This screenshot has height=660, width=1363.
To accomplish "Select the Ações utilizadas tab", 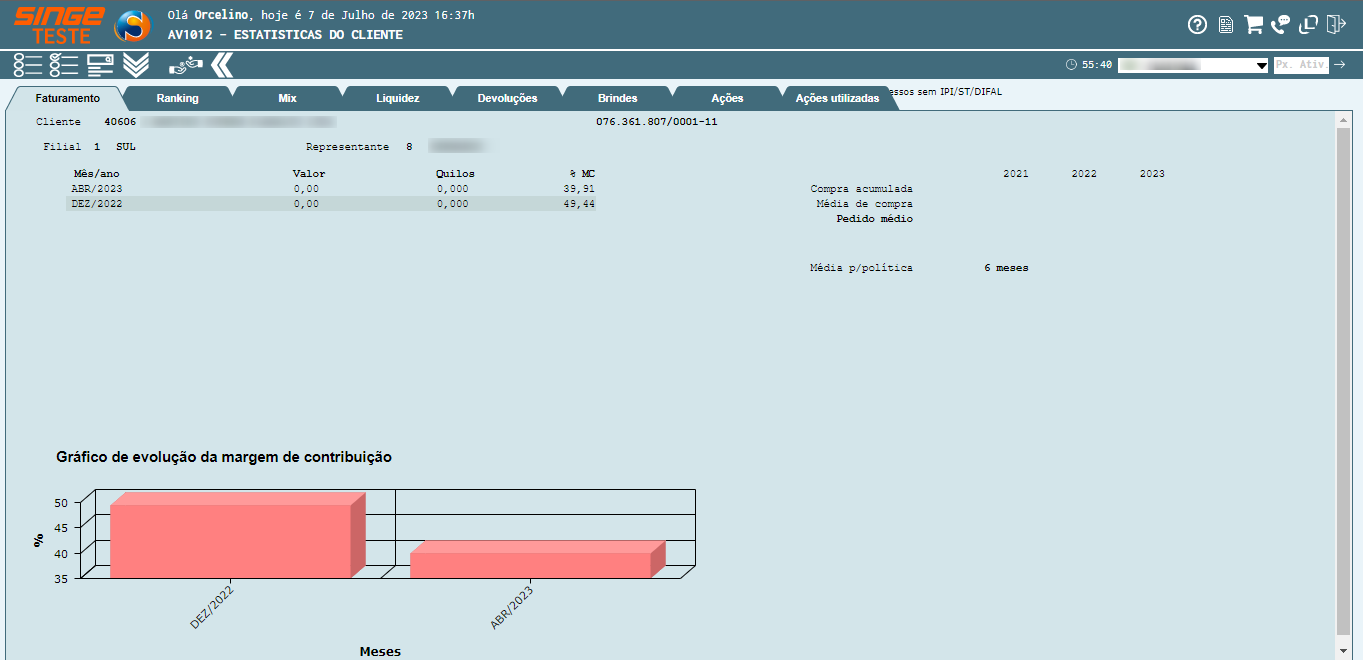I will (837, 98).
